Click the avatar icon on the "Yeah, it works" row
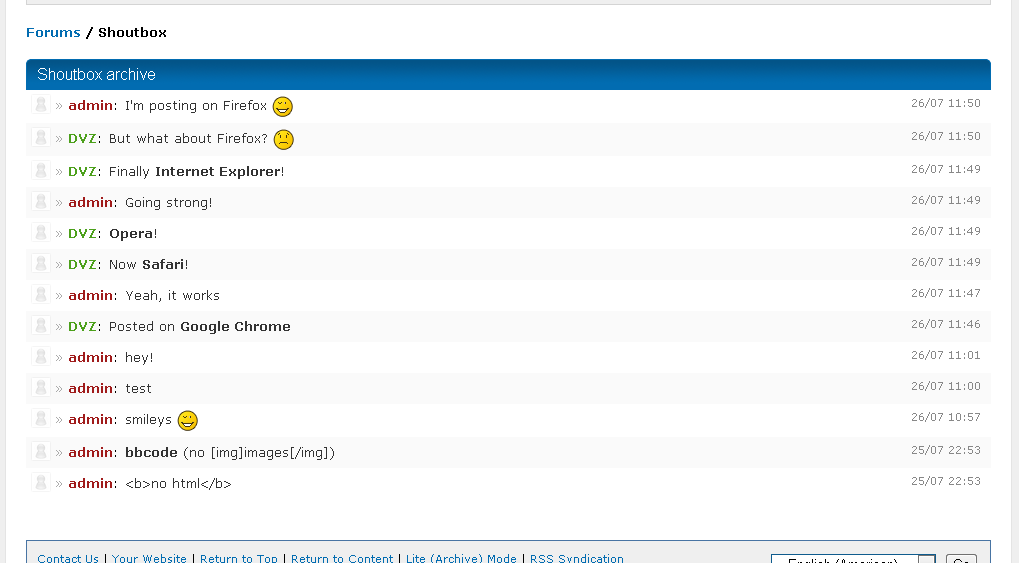 click(x=40, y=295)
